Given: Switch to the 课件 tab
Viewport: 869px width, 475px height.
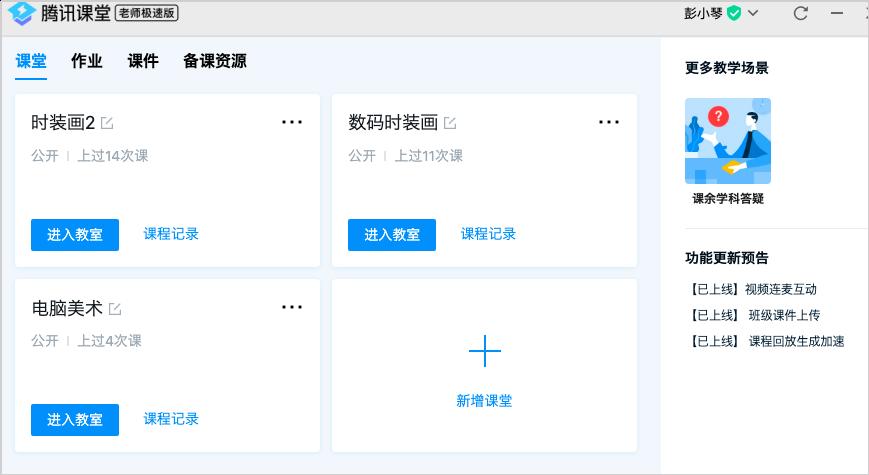Looking at the screenshot, I should (143, 61).
